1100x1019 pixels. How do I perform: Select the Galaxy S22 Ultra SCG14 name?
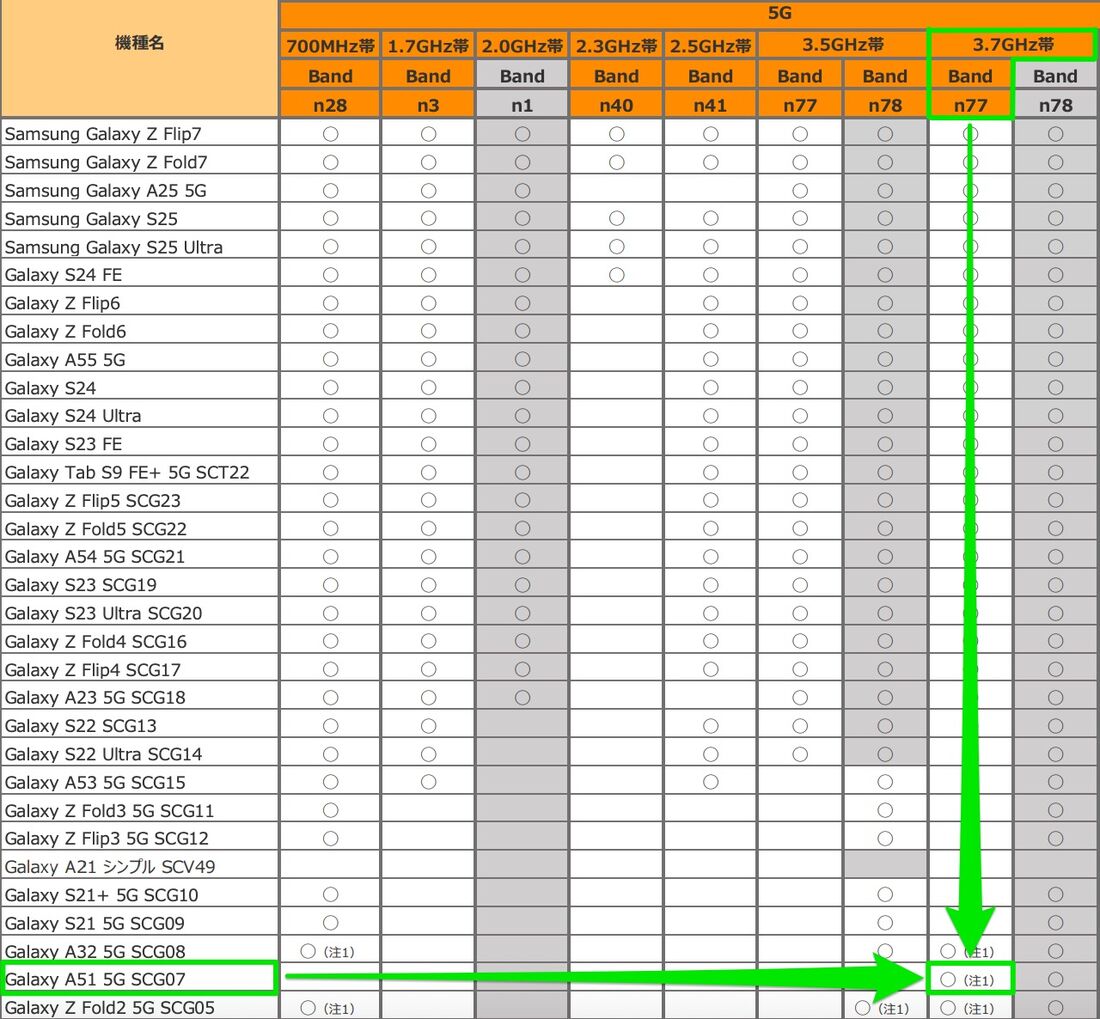pos(103,754)
